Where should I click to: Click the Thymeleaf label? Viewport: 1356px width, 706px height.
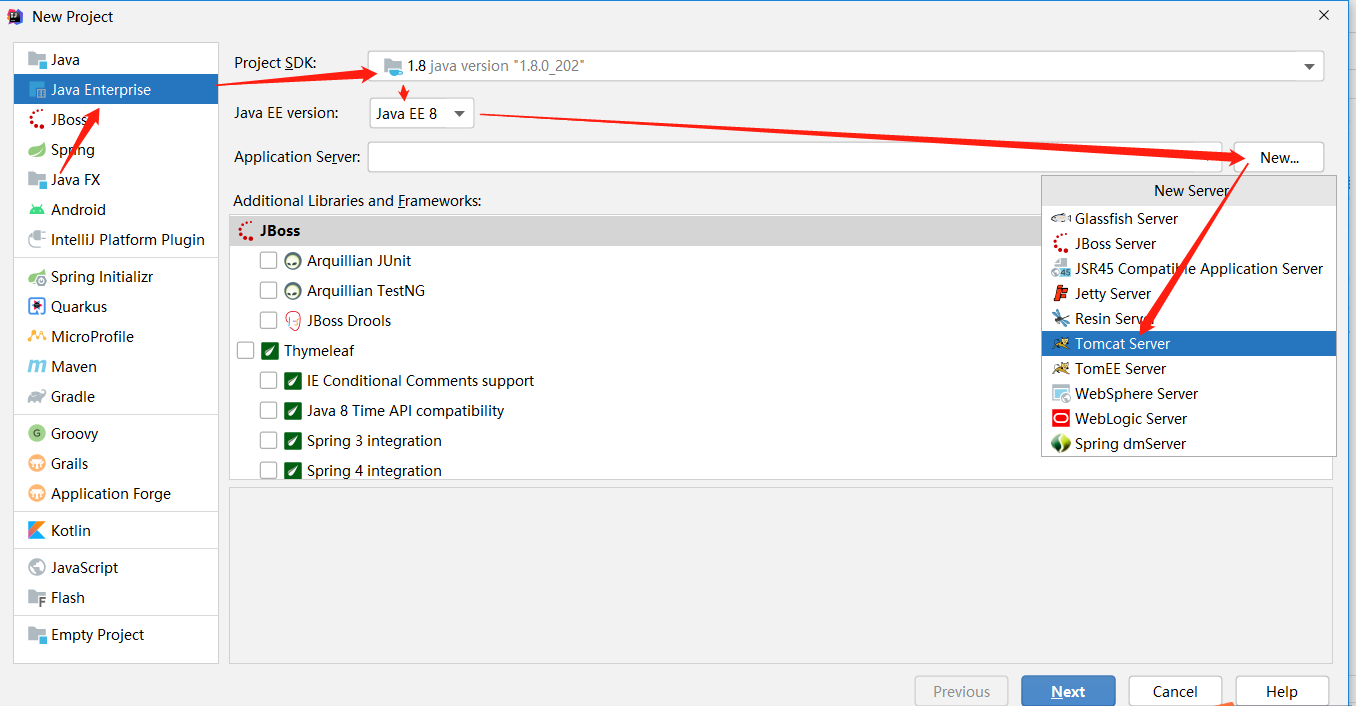(x=319, y=351)
